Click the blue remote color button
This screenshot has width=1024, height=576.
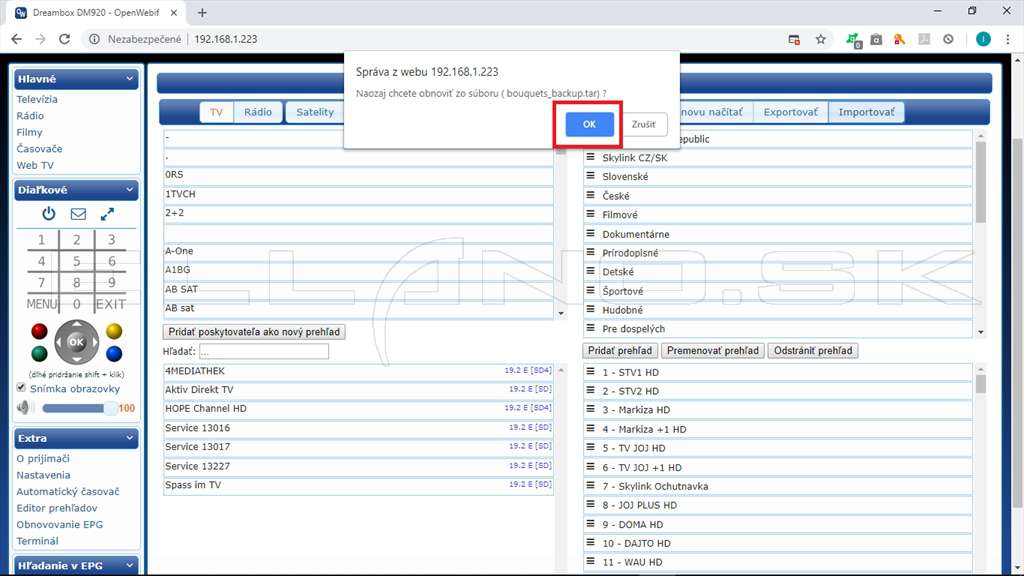point(114,353)
